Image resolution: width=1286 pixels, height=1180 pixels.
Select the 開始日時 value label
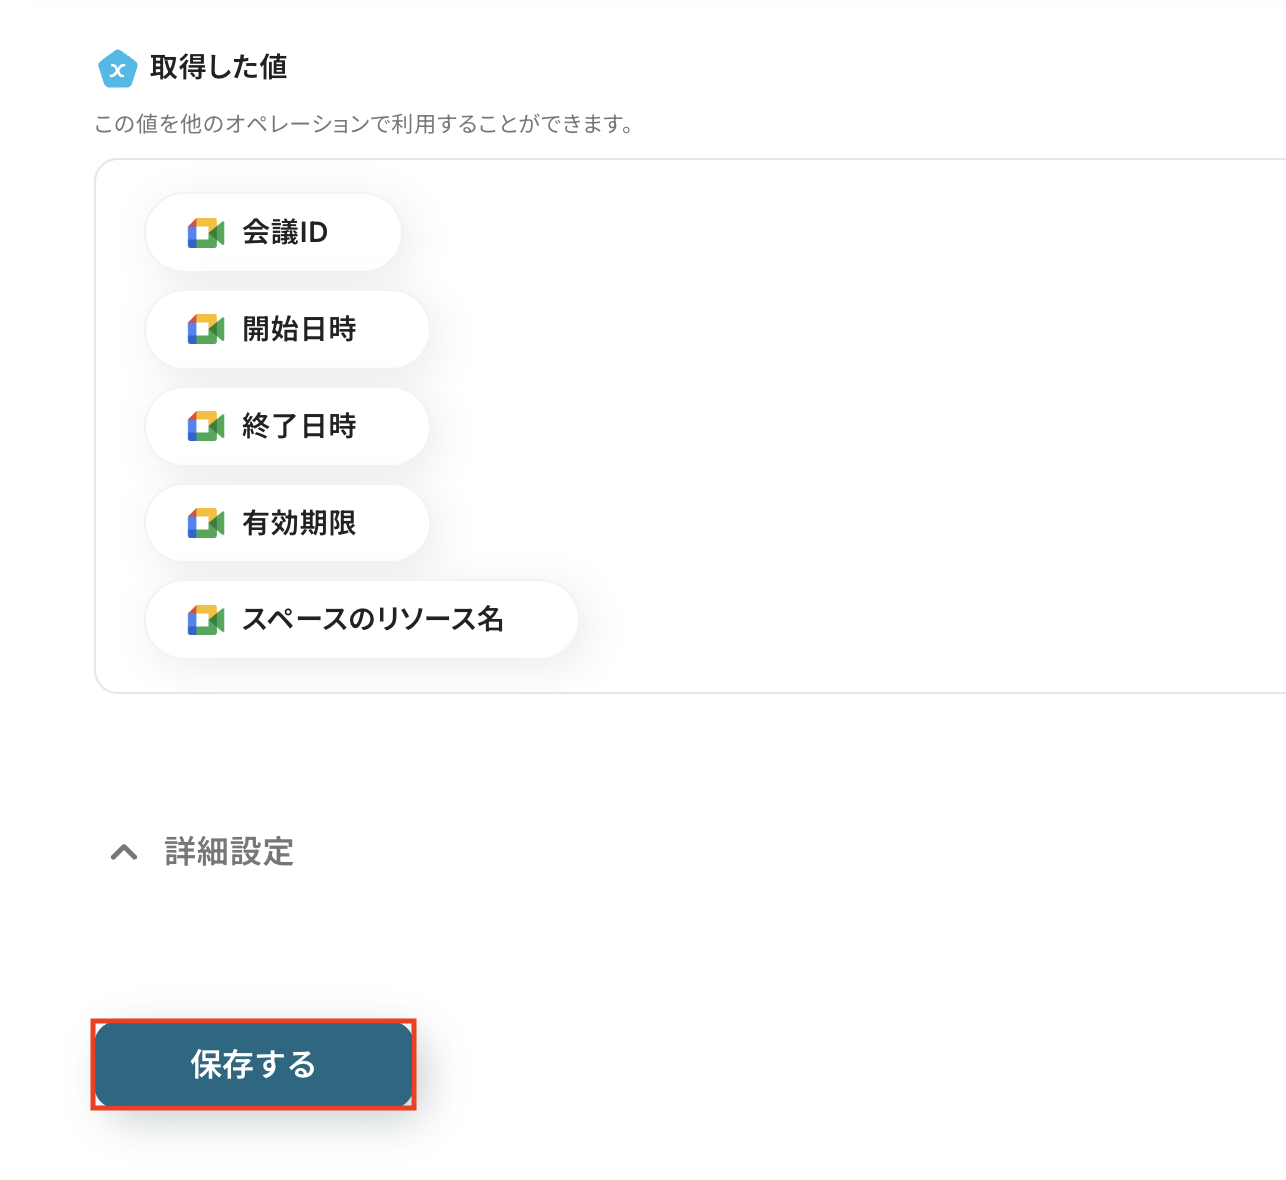pyautogui.click(x=299, y=330)
